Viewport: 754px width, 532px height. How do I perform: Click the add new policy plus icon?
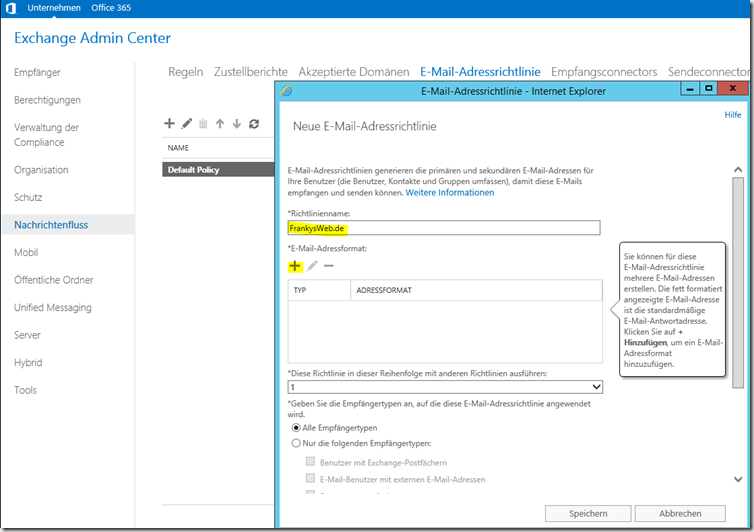click(x=170, y=123)
